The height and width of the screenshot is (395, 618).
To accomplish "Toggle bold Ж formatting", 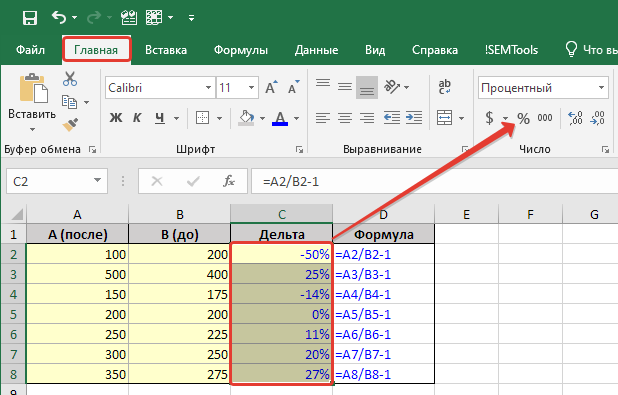I will [x=115, y=117].
